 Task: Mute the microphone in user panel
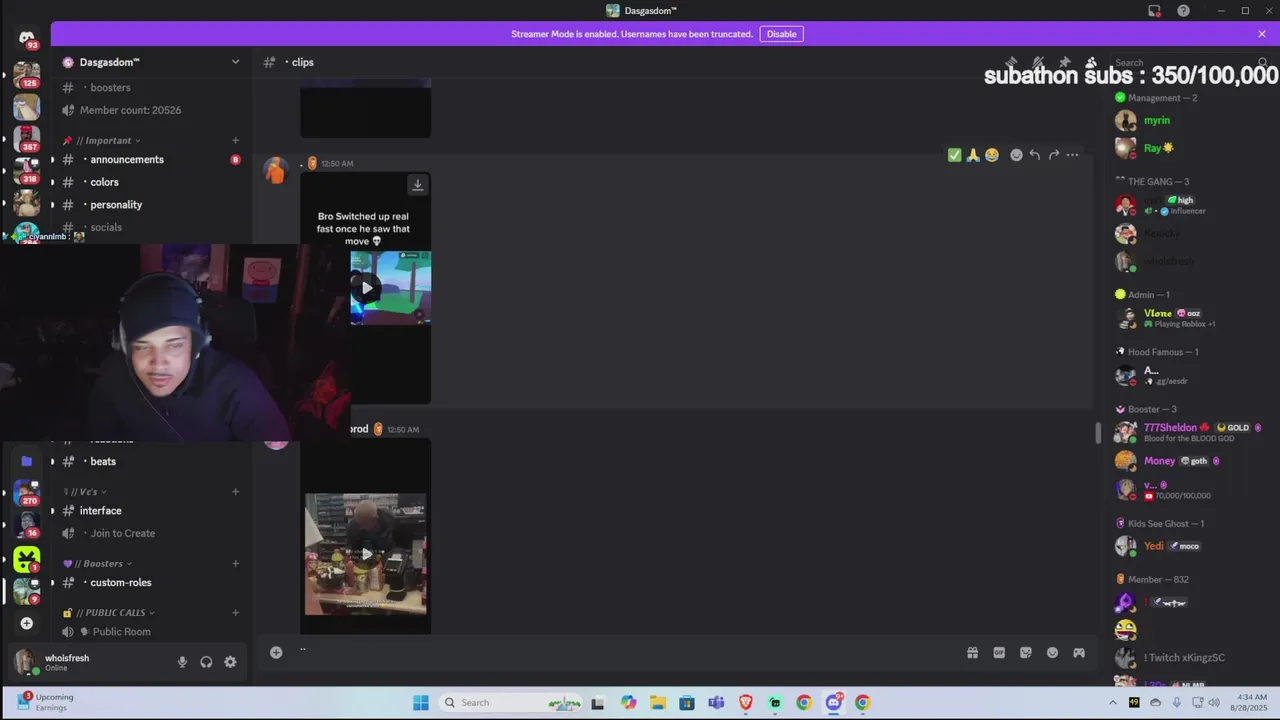click(182, 662)
